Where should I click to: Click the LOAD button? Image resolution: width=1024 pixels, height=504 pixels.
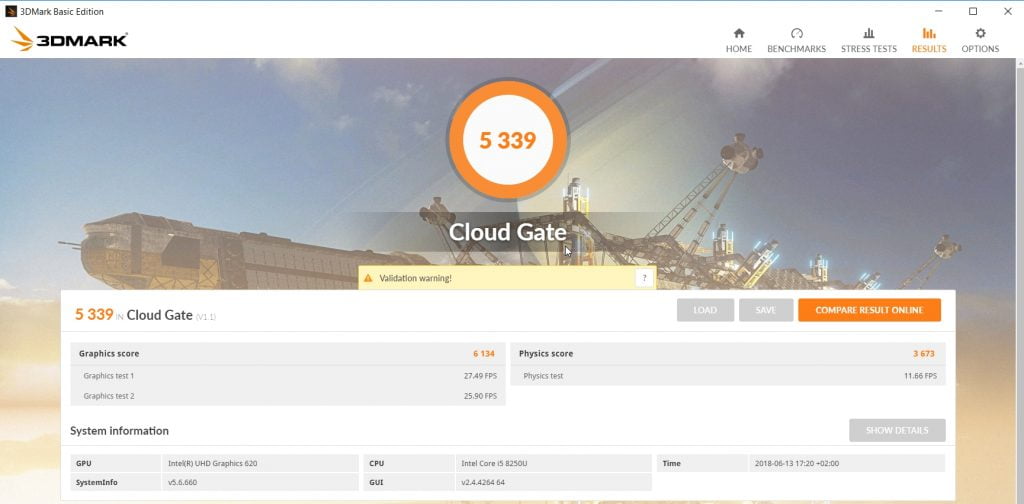pos(705,310)
